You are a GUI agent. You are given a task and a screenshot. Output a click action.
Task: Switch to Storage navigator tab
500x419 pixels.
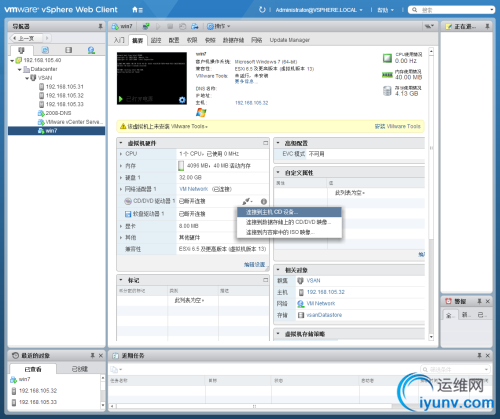click(68, 50)
